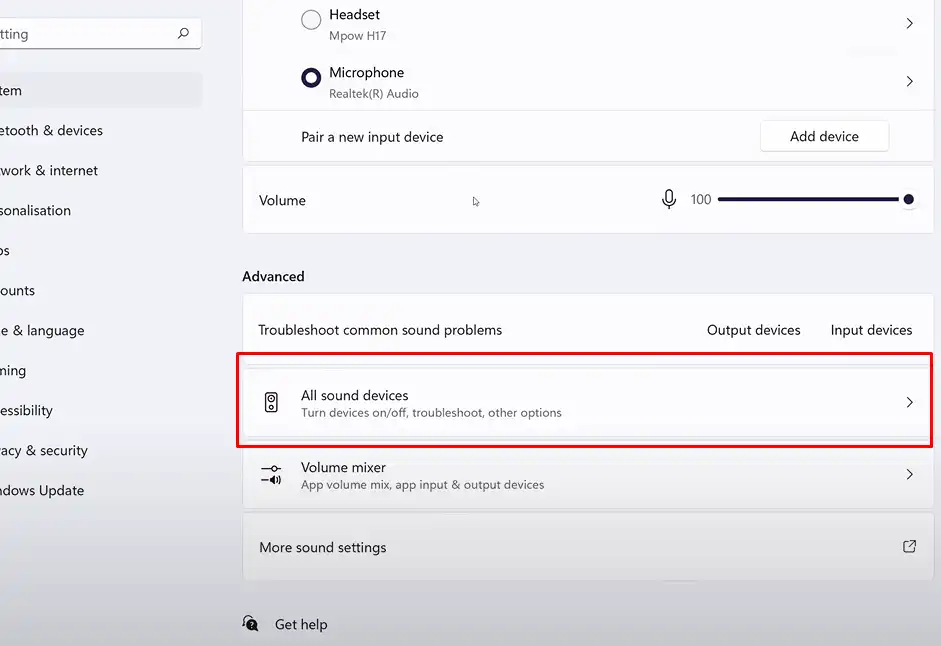Click the All sound devices speaker icon
Viewport: 941px width, 646px height.
coord(271,403)
